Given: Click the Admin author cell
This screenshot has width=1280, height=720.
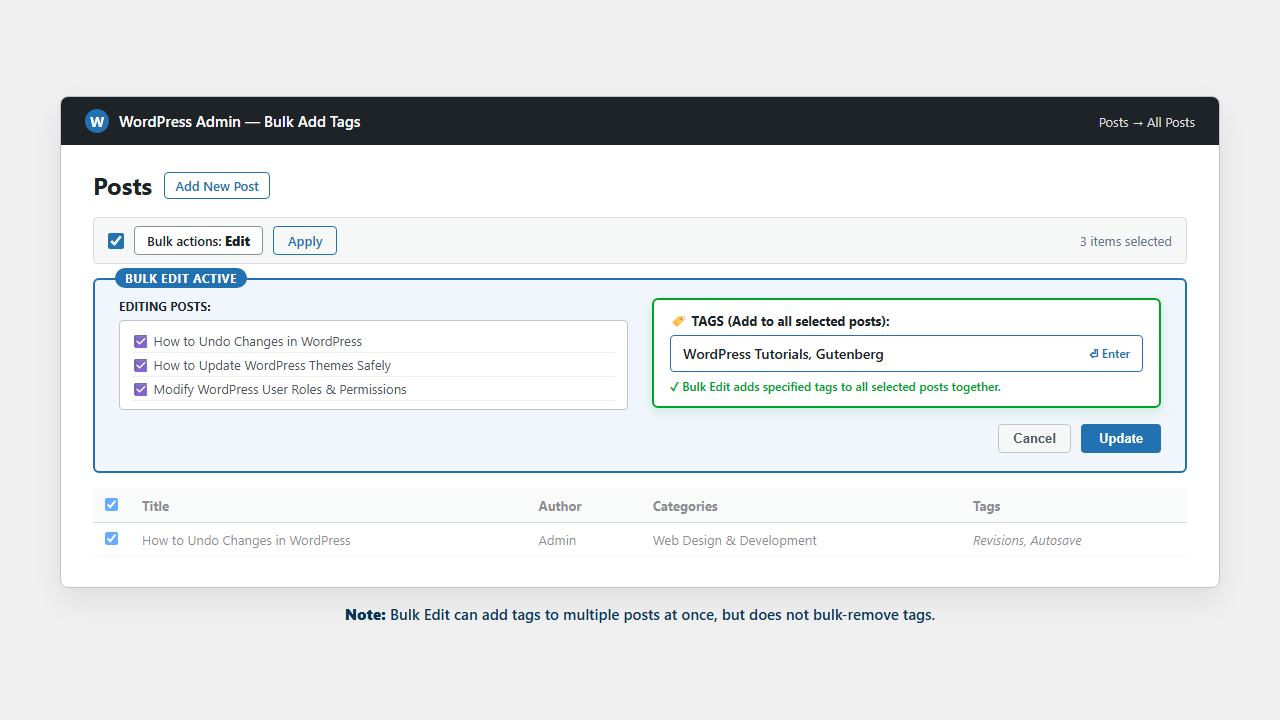Looking at the screenshot, I should coord(557,540).
